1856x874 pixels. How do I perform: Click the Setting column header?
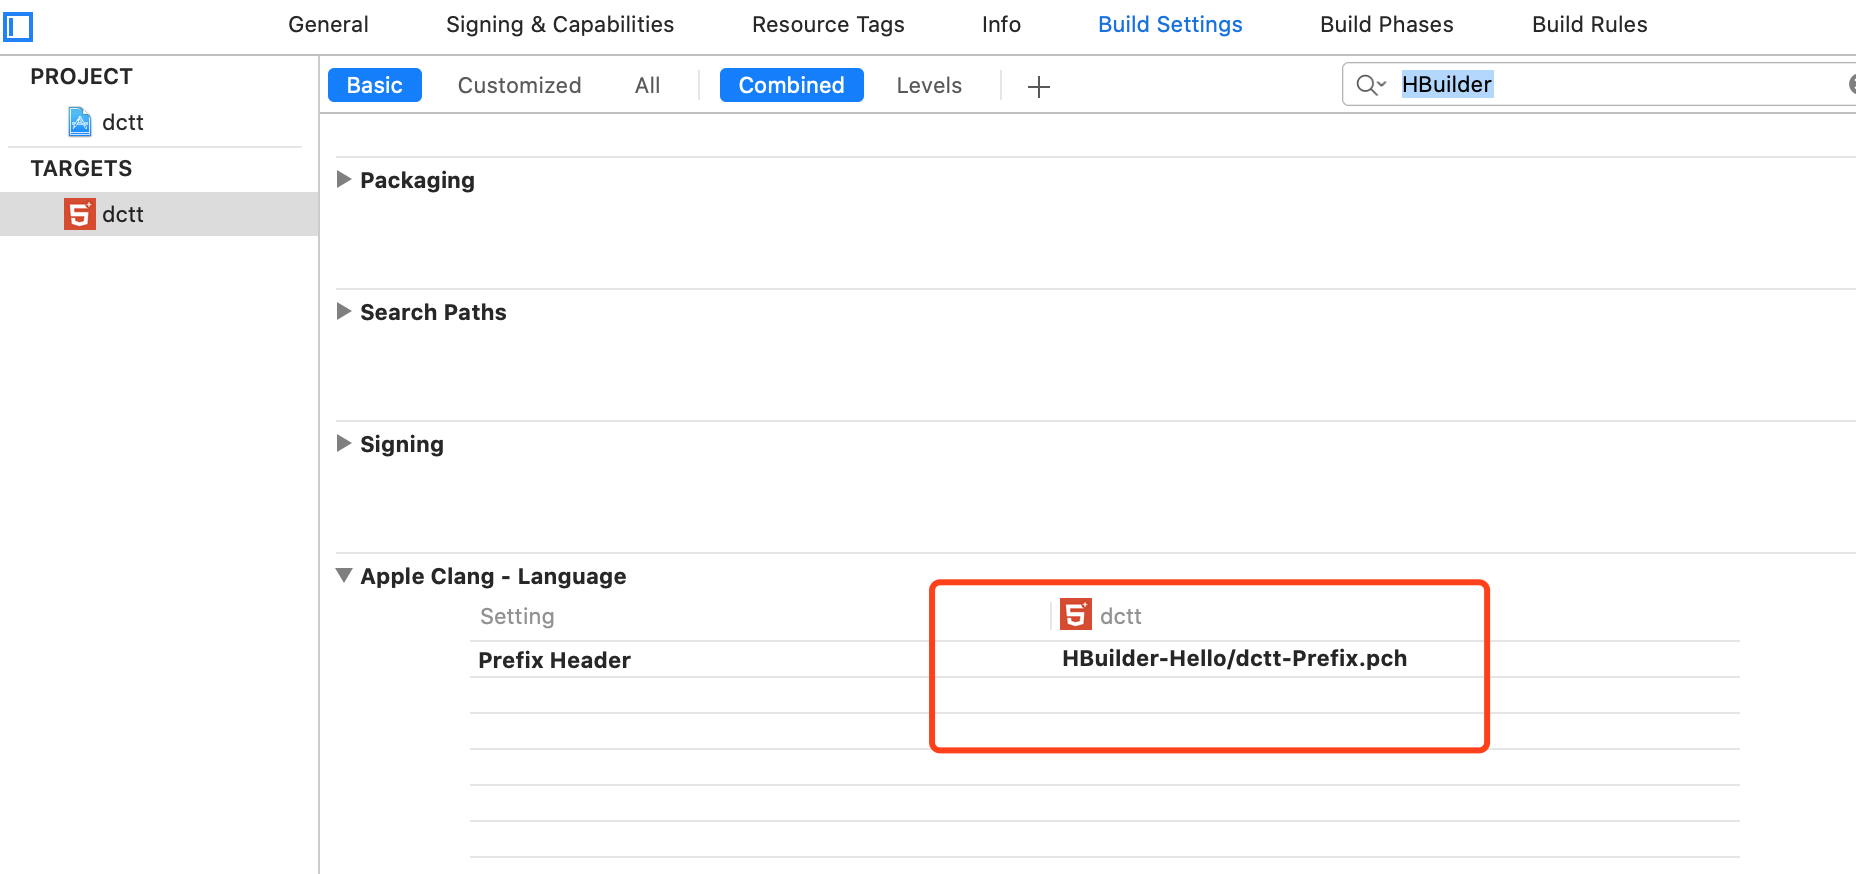[x=517, y=617]
